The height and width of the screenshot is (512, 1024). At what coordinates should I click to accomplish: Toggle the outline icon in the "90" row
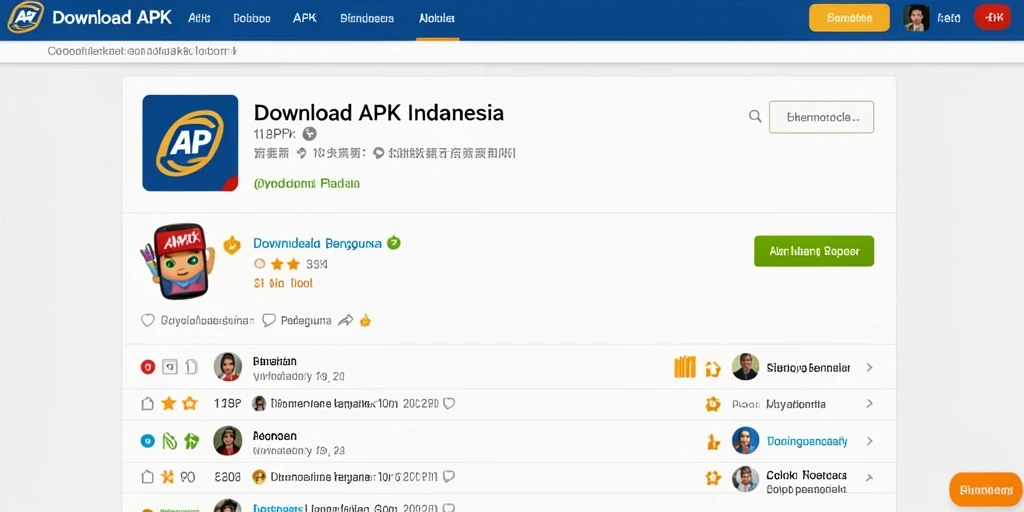click(x=148, y=477)
